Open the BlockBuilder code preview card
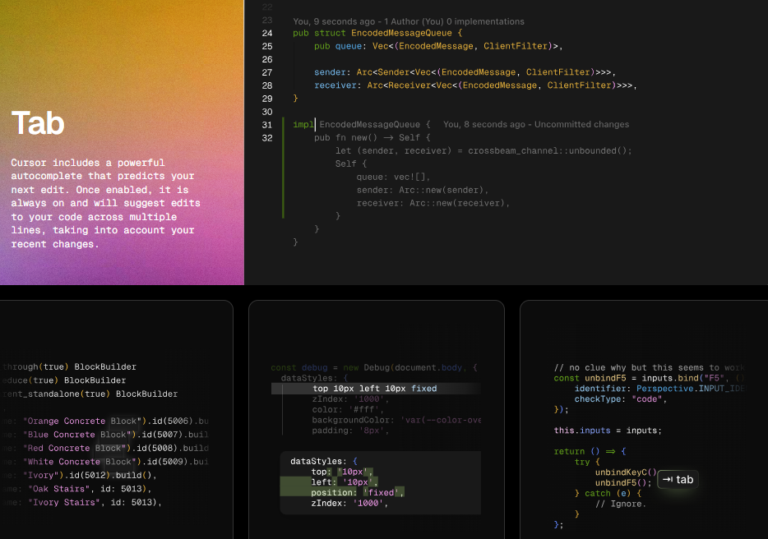The height and width of the screenshot is (539, 768). click(x=116, y=420)
